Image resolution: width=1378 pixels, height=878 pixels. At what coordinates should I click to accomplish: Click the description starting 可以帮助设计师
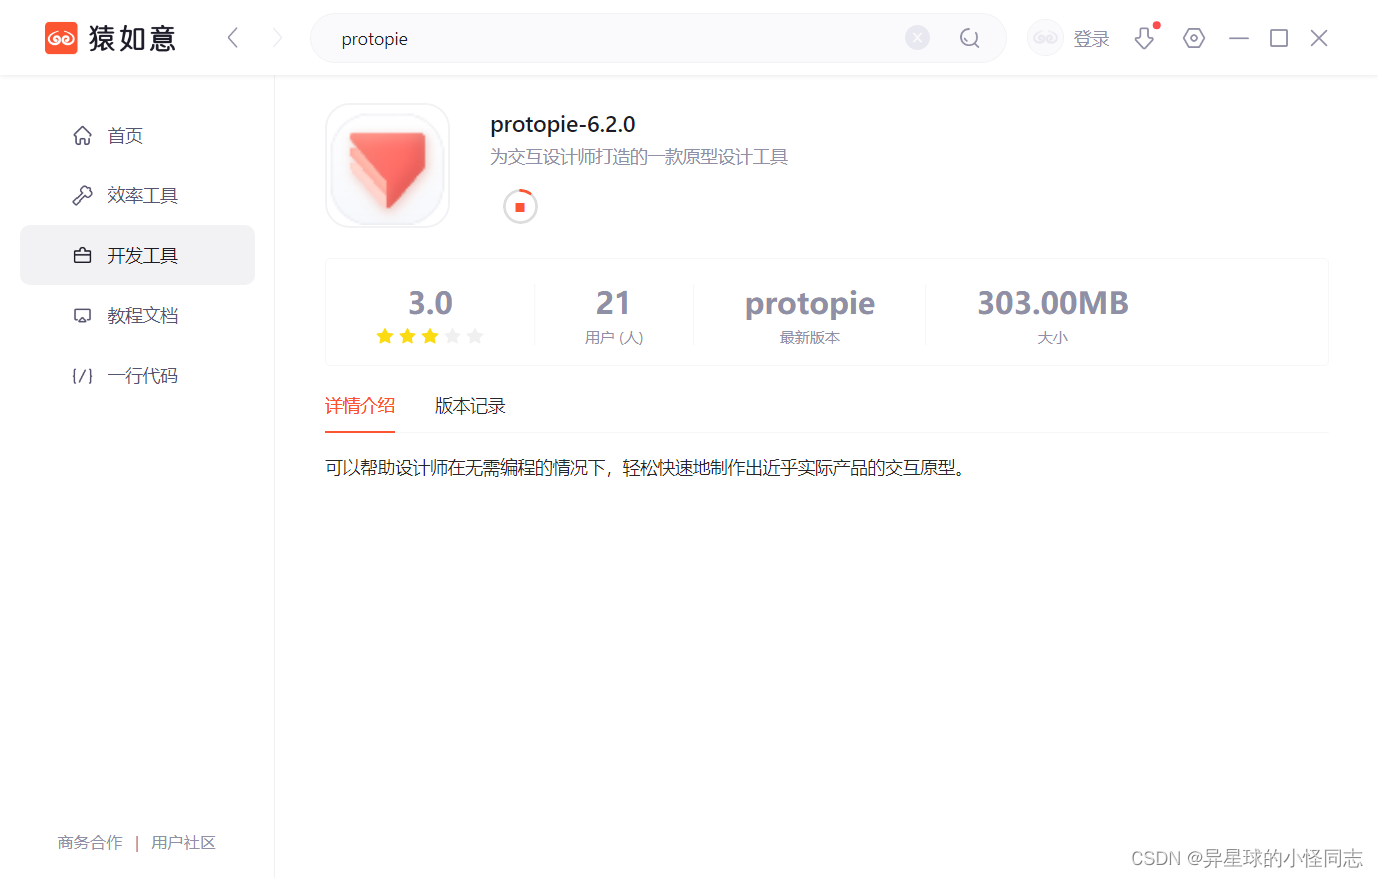[x=647, y=468]
